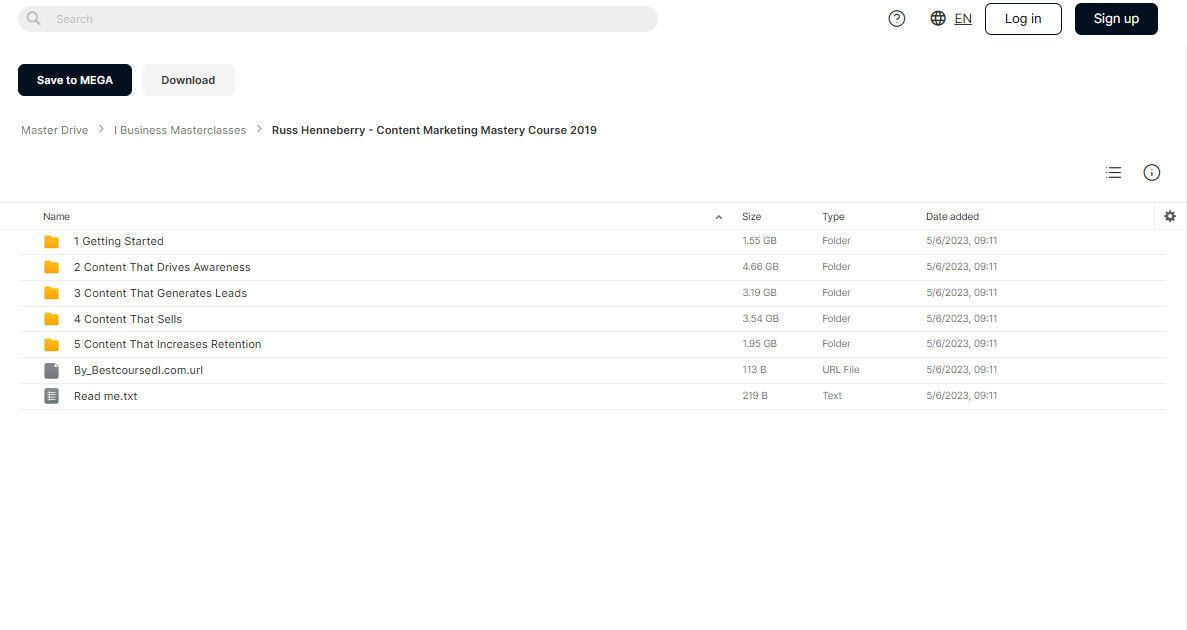Click the 219 B size value
Viewport: 1187px width, 630px height.
[x=755, y=395]
